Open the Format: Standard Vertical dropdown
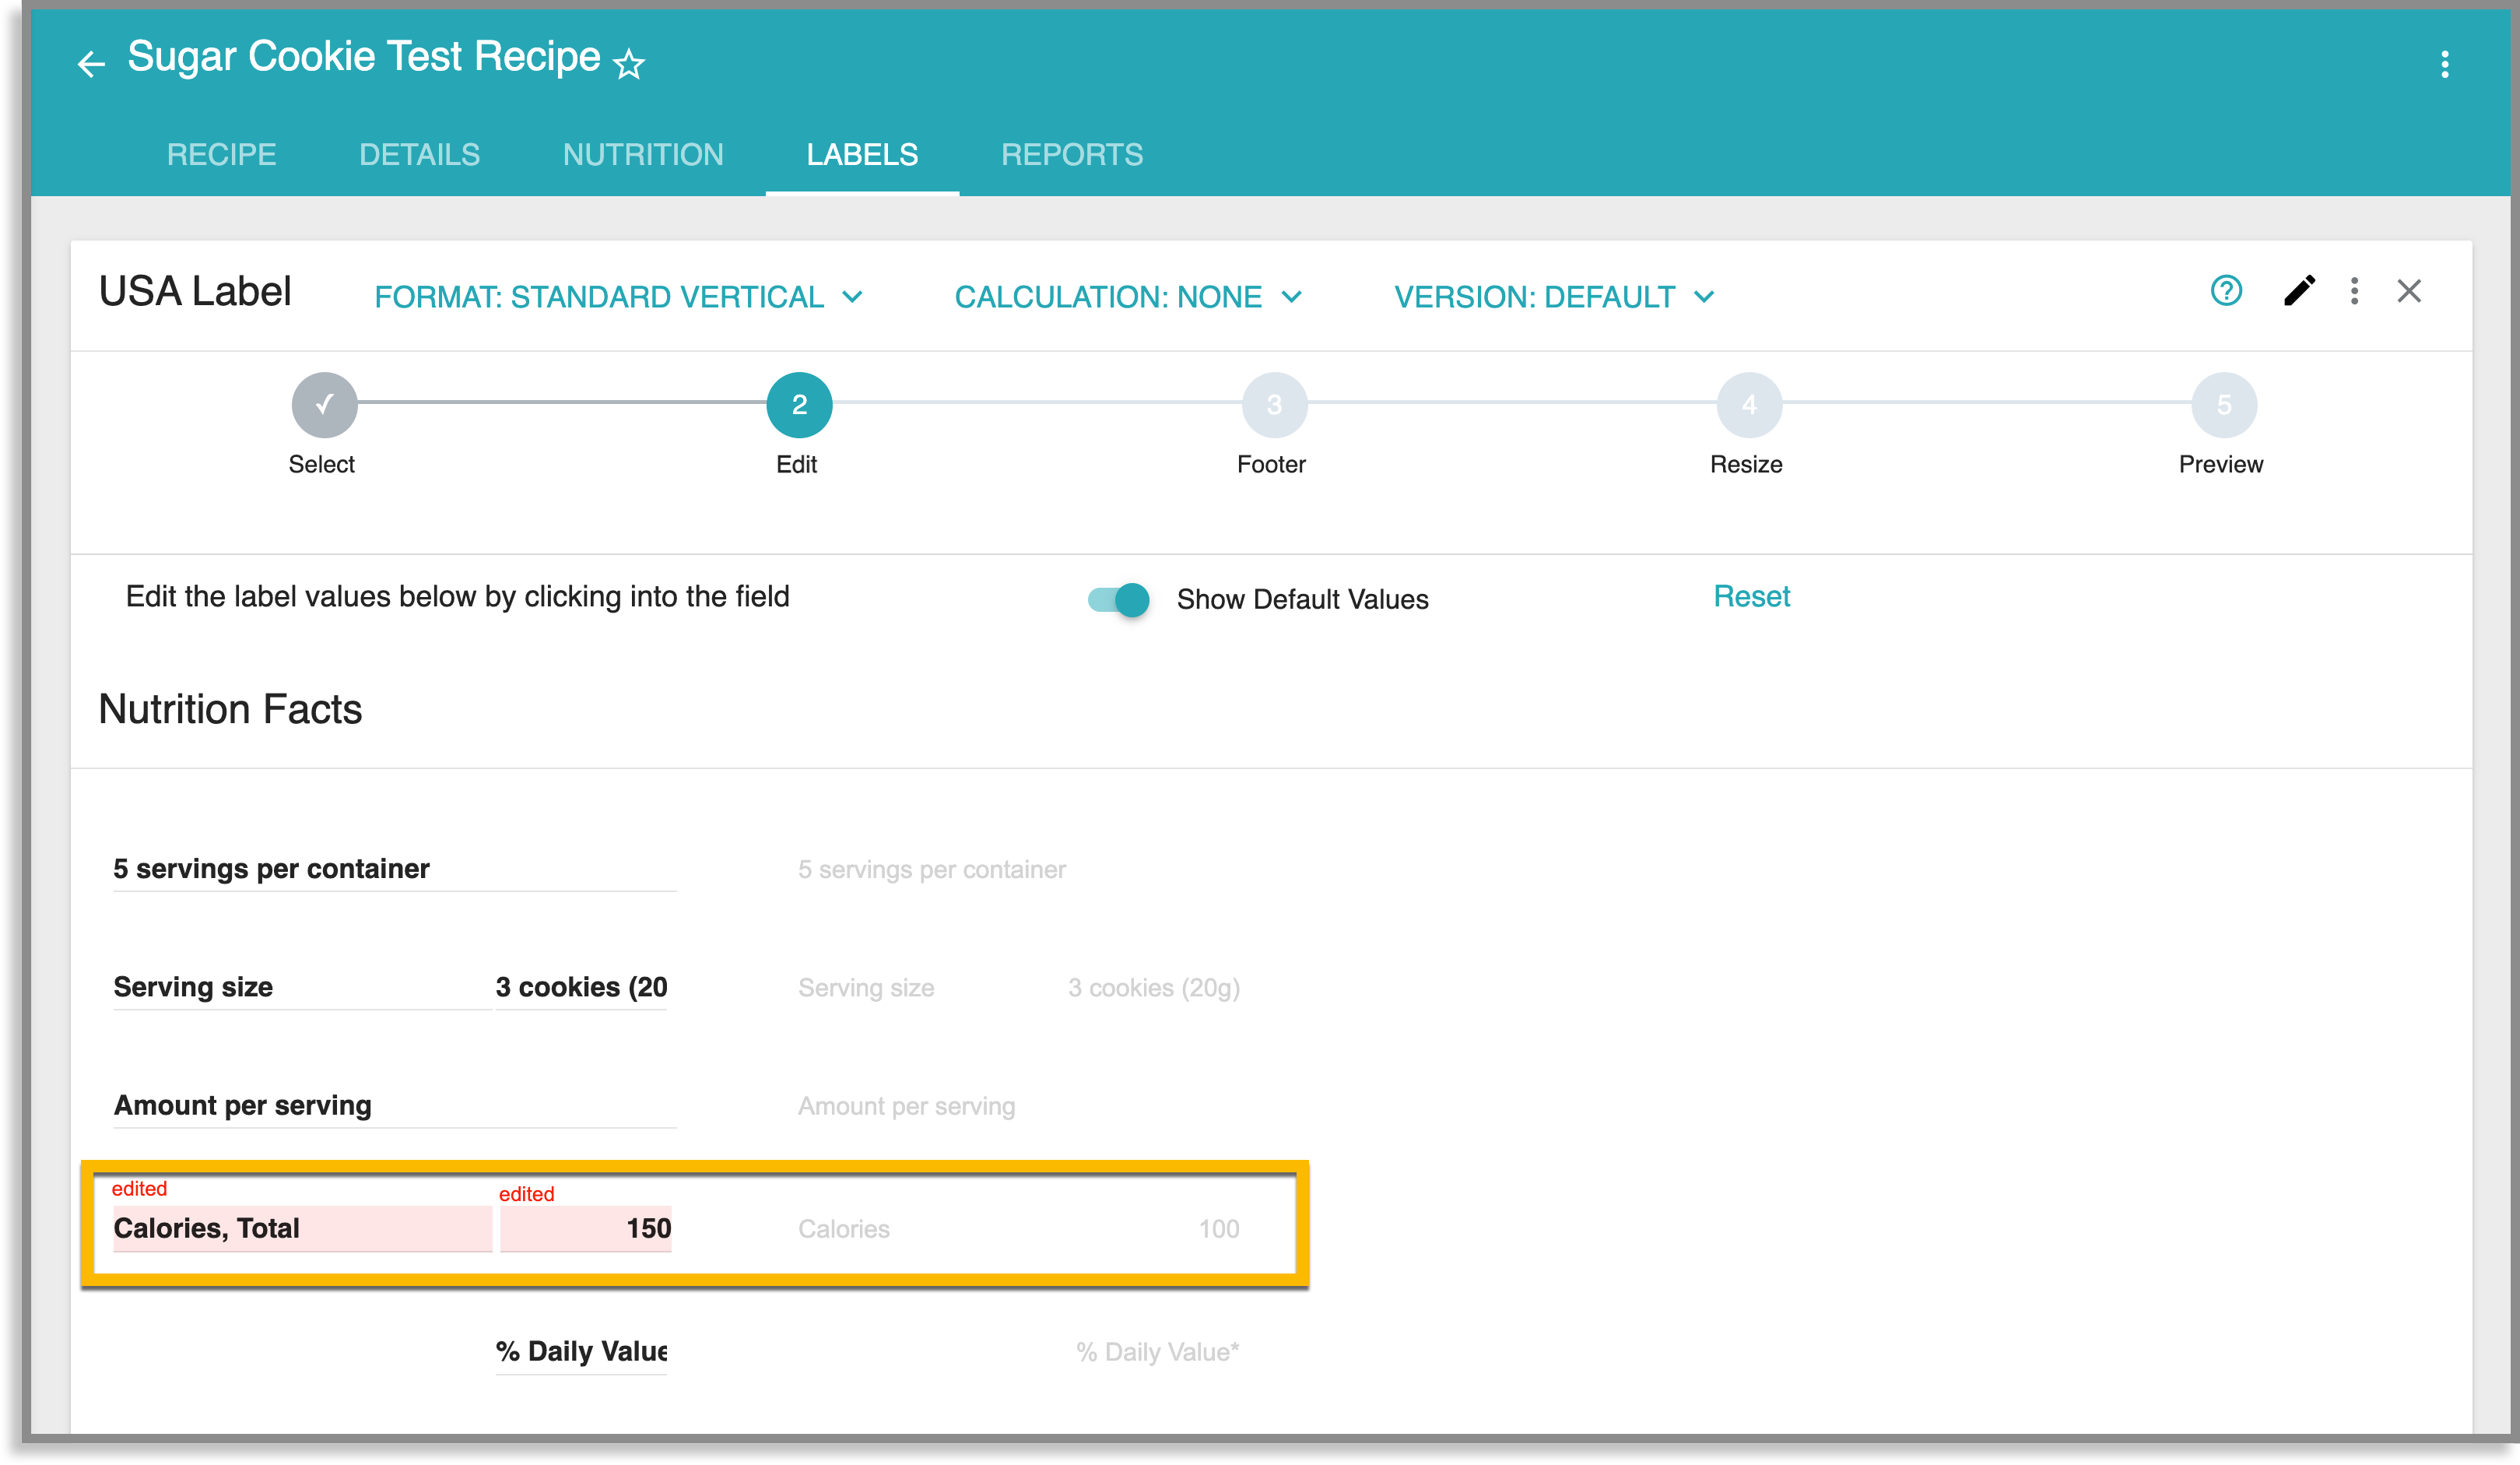Screen dimensions: 2520x1465 (x=618, y=297)
